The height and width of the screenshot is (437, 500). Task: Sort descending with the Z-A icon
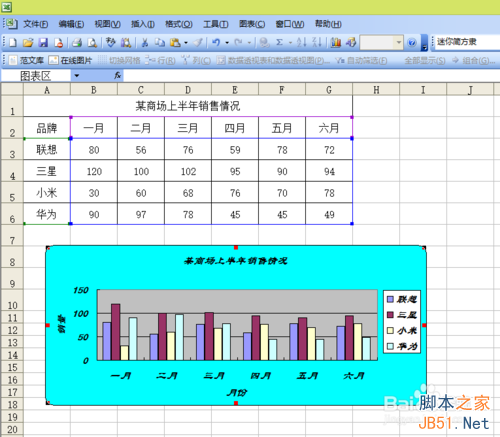click(317, 43)
